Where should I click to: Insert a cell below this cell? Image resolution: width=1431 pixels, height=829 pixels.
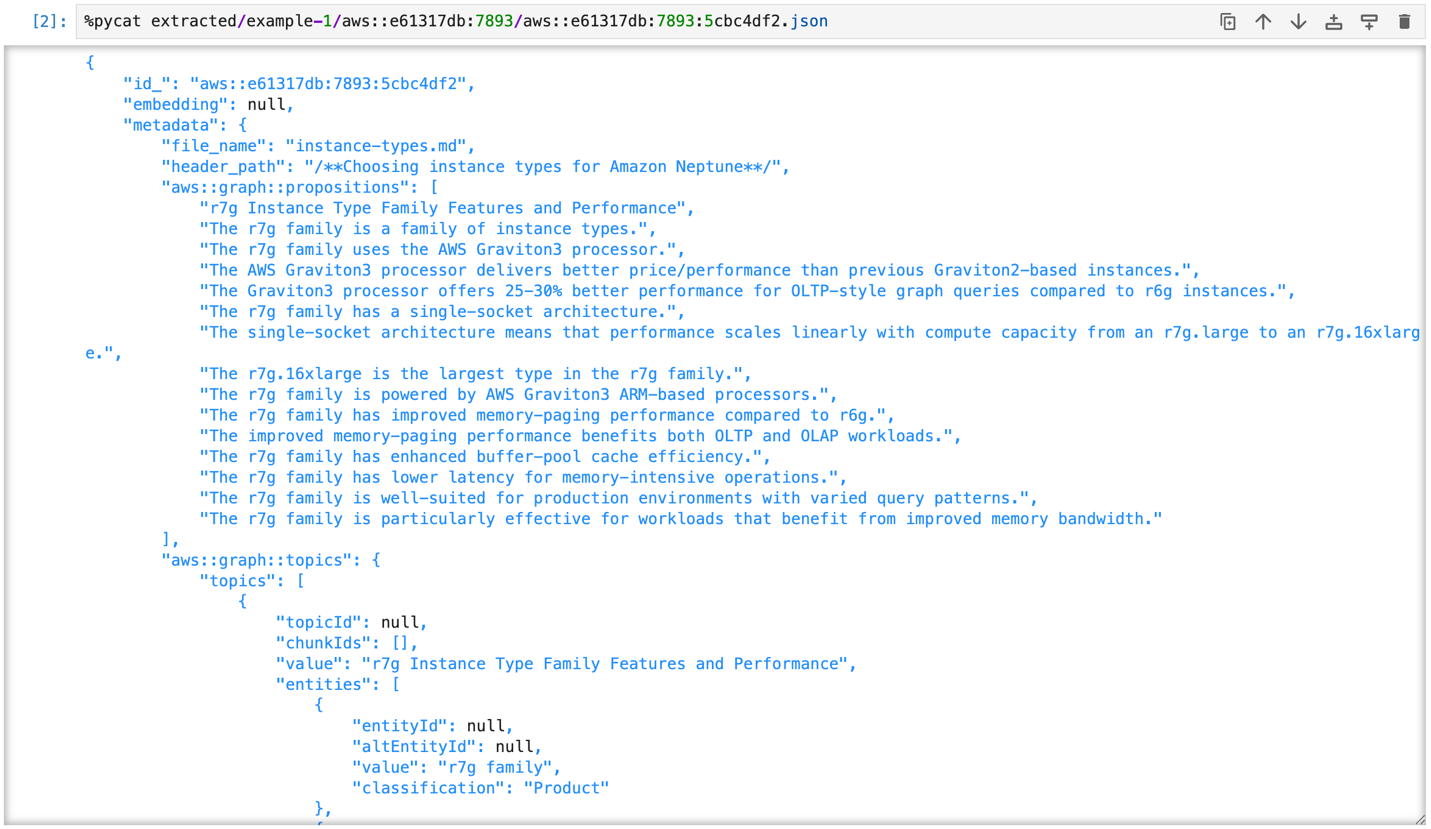click(x=1369, y=21)
